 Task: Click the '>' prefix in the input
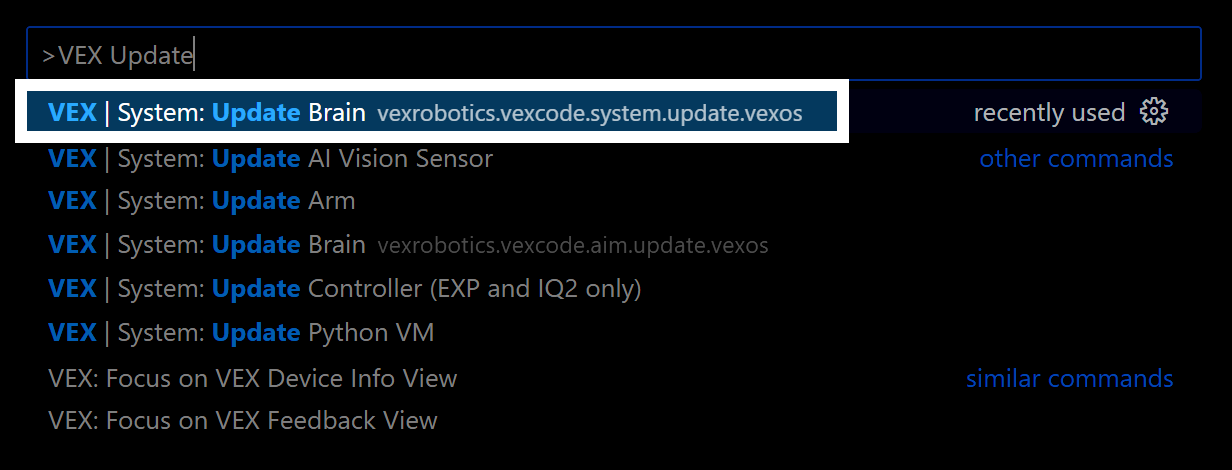coord(48,56)
